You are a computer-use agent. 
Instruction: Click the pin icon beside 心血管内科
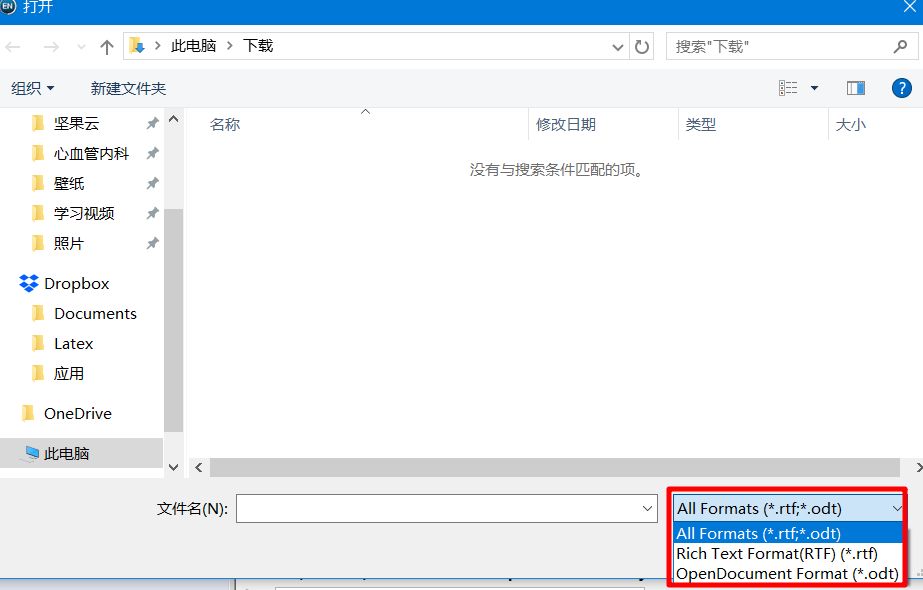coord(152,153)
